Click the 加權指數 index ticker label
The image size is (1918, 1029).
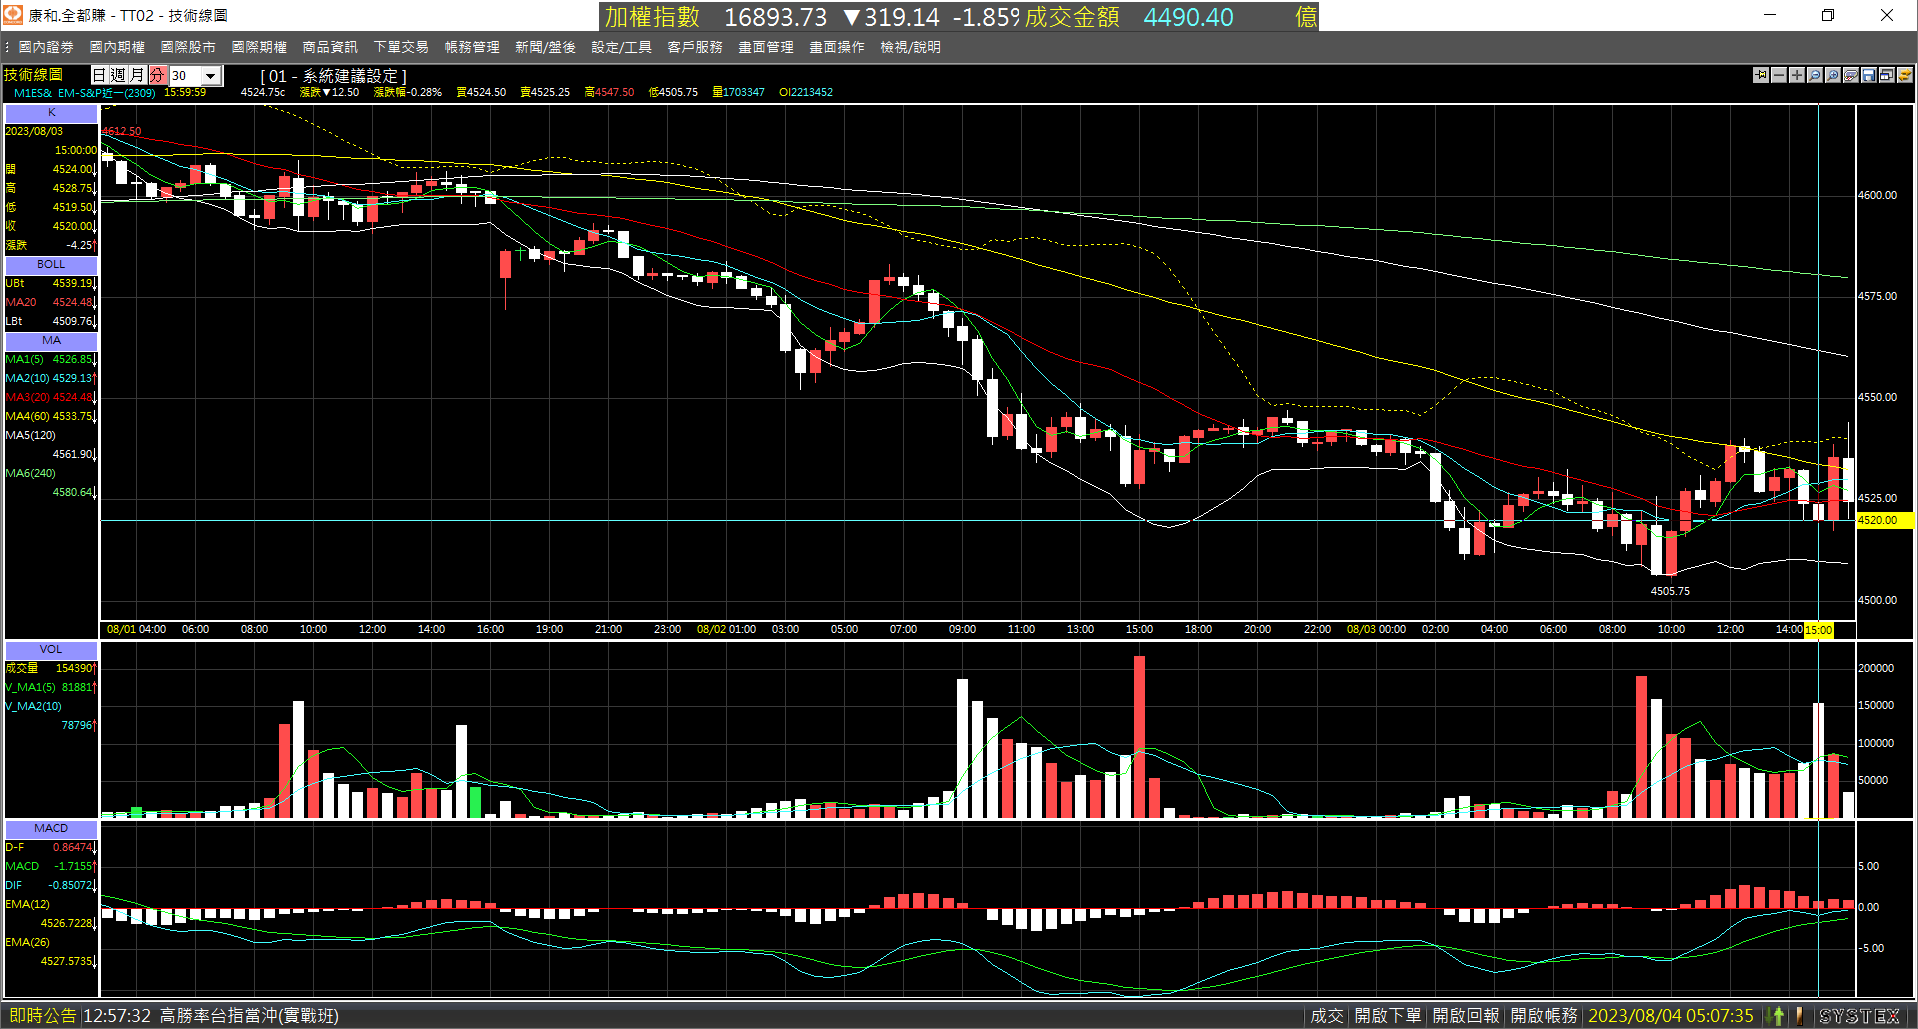pyautogui.click(x=652, y=17)
